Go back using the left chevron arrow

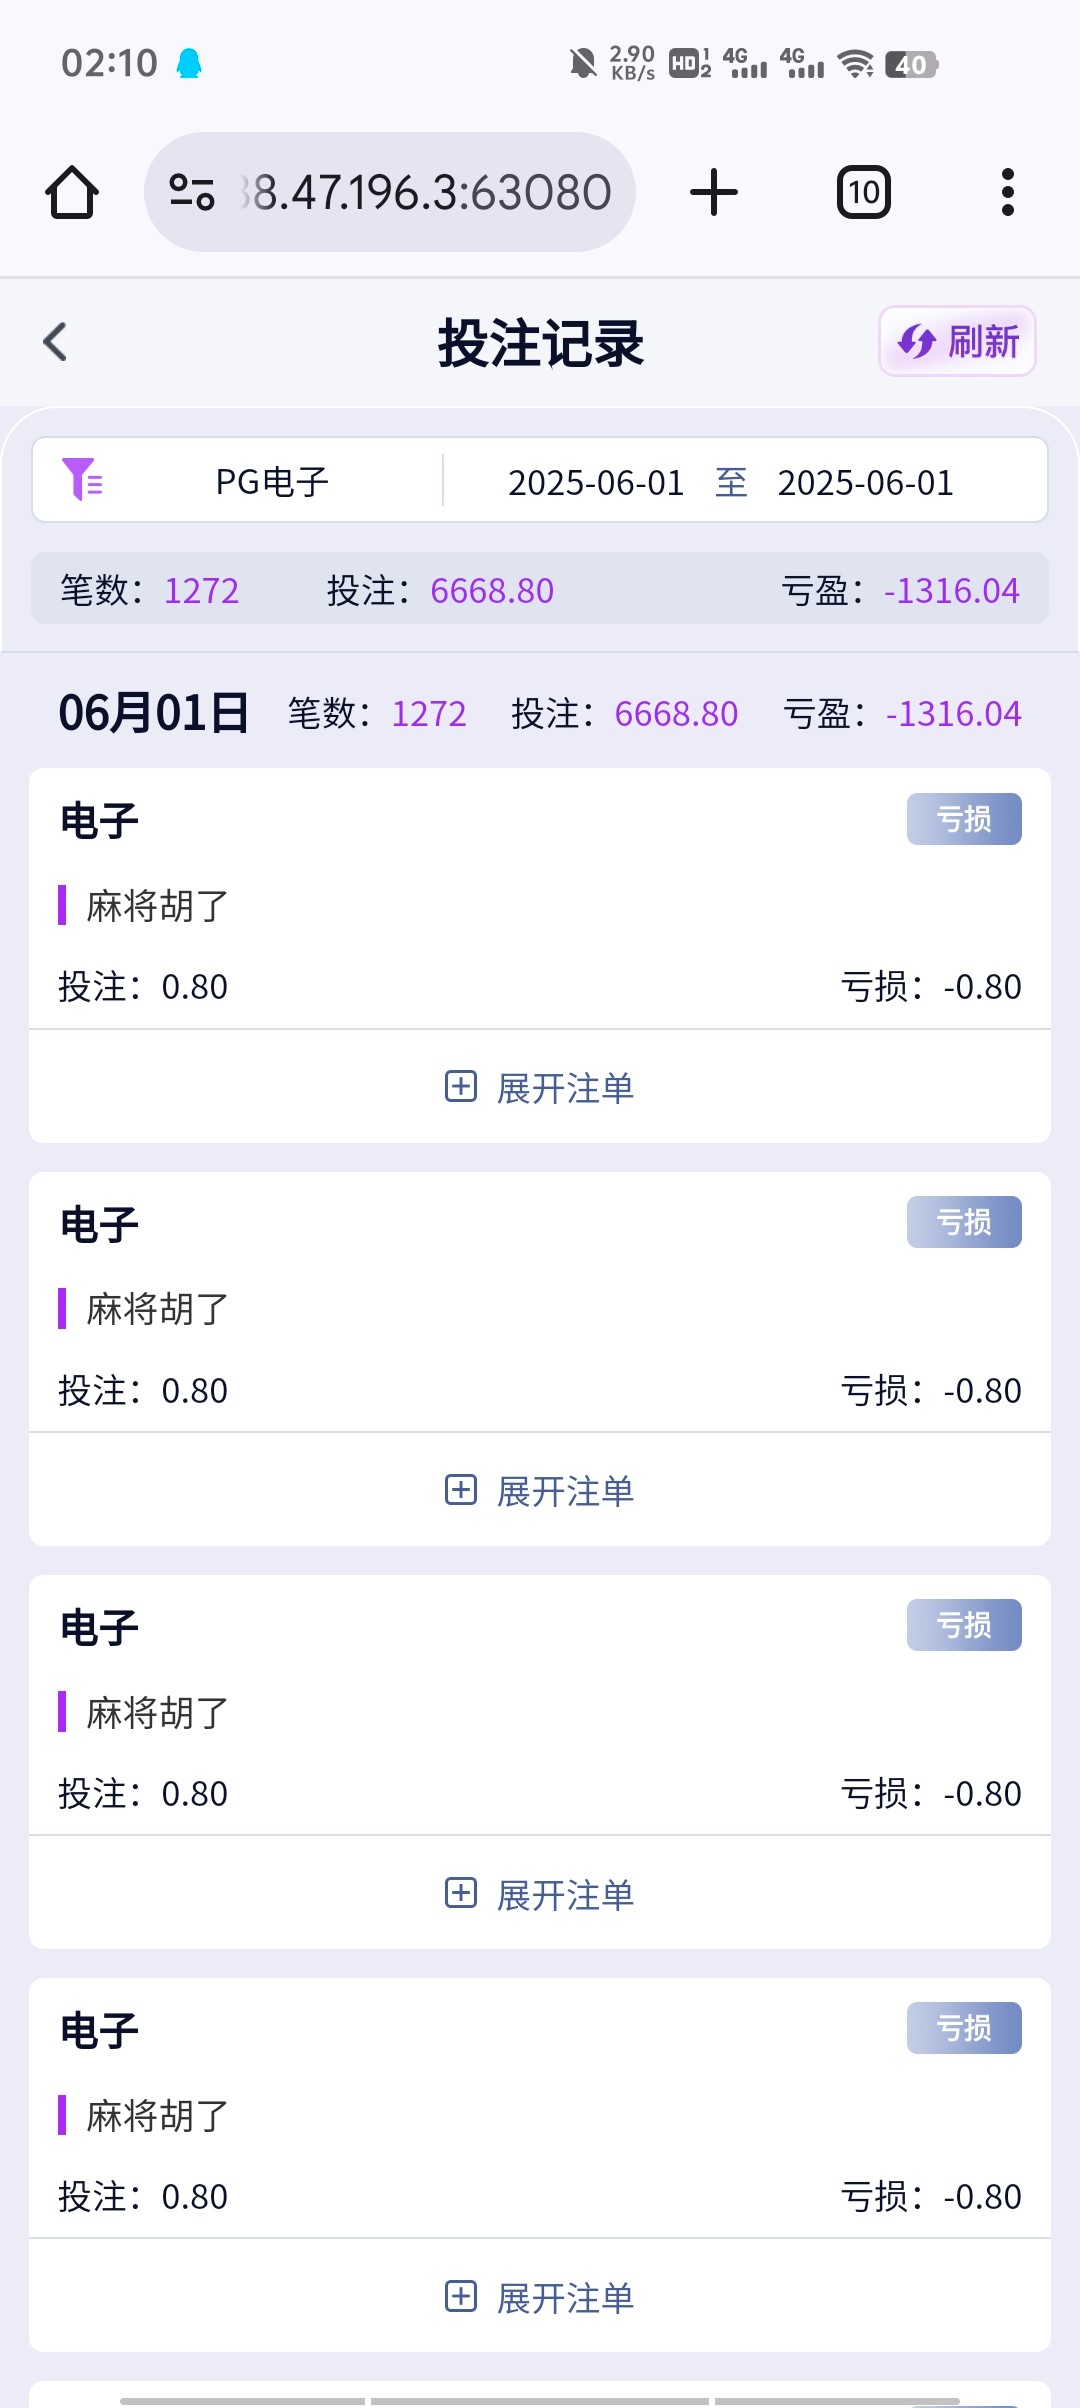point(56,342)
